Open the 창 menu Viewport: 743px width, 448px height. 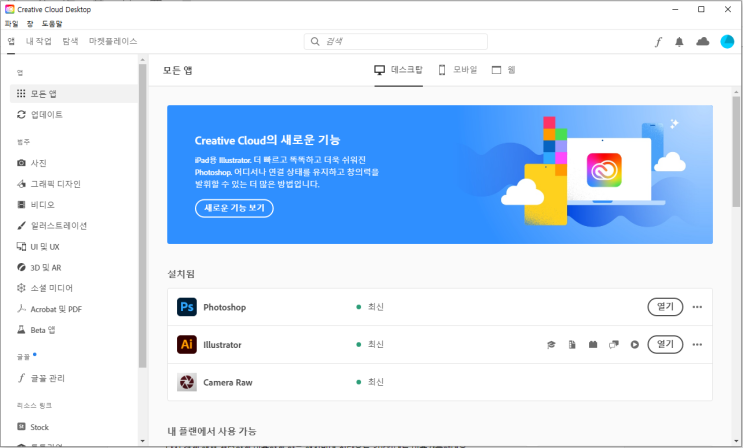point(30,23)
